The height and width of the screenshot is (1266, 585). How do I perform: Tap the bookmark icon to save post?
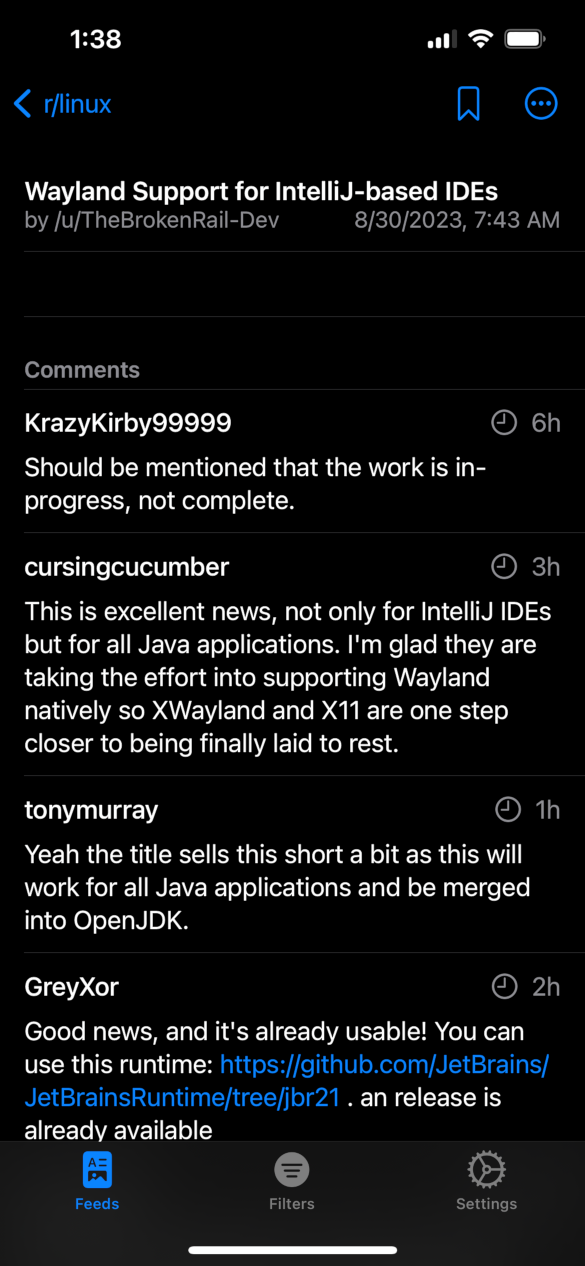coord(468,103)
